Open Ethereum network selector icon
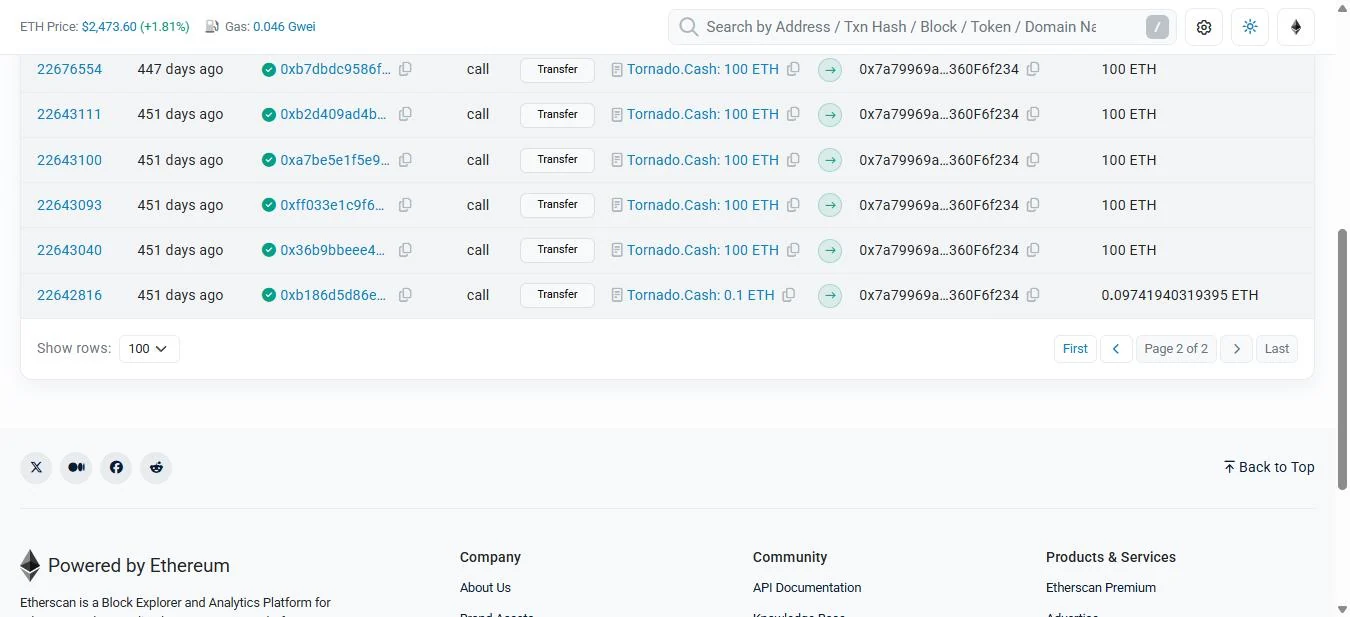The height and width of the screenshot is (617, 1350). [1296, 27]
